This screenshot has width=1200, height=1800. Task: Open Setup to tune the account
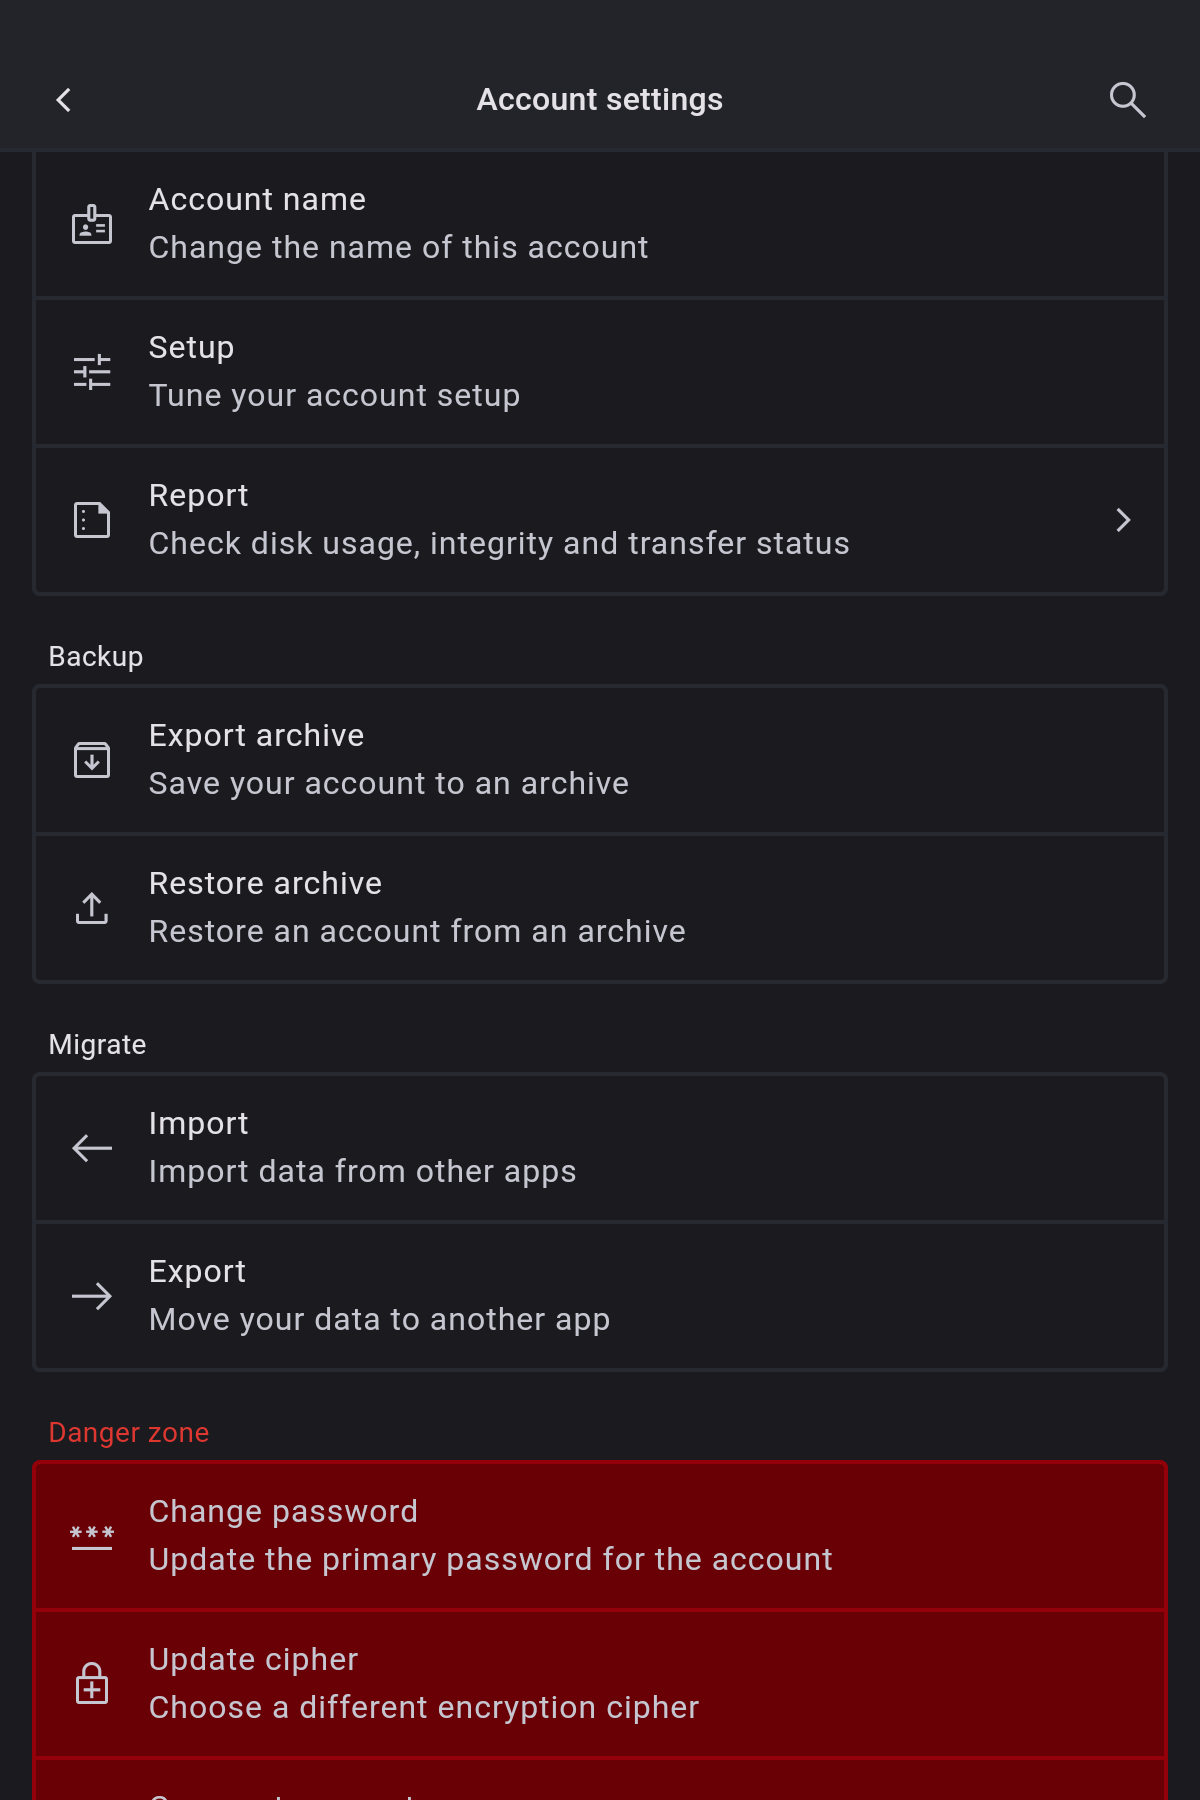600,372
